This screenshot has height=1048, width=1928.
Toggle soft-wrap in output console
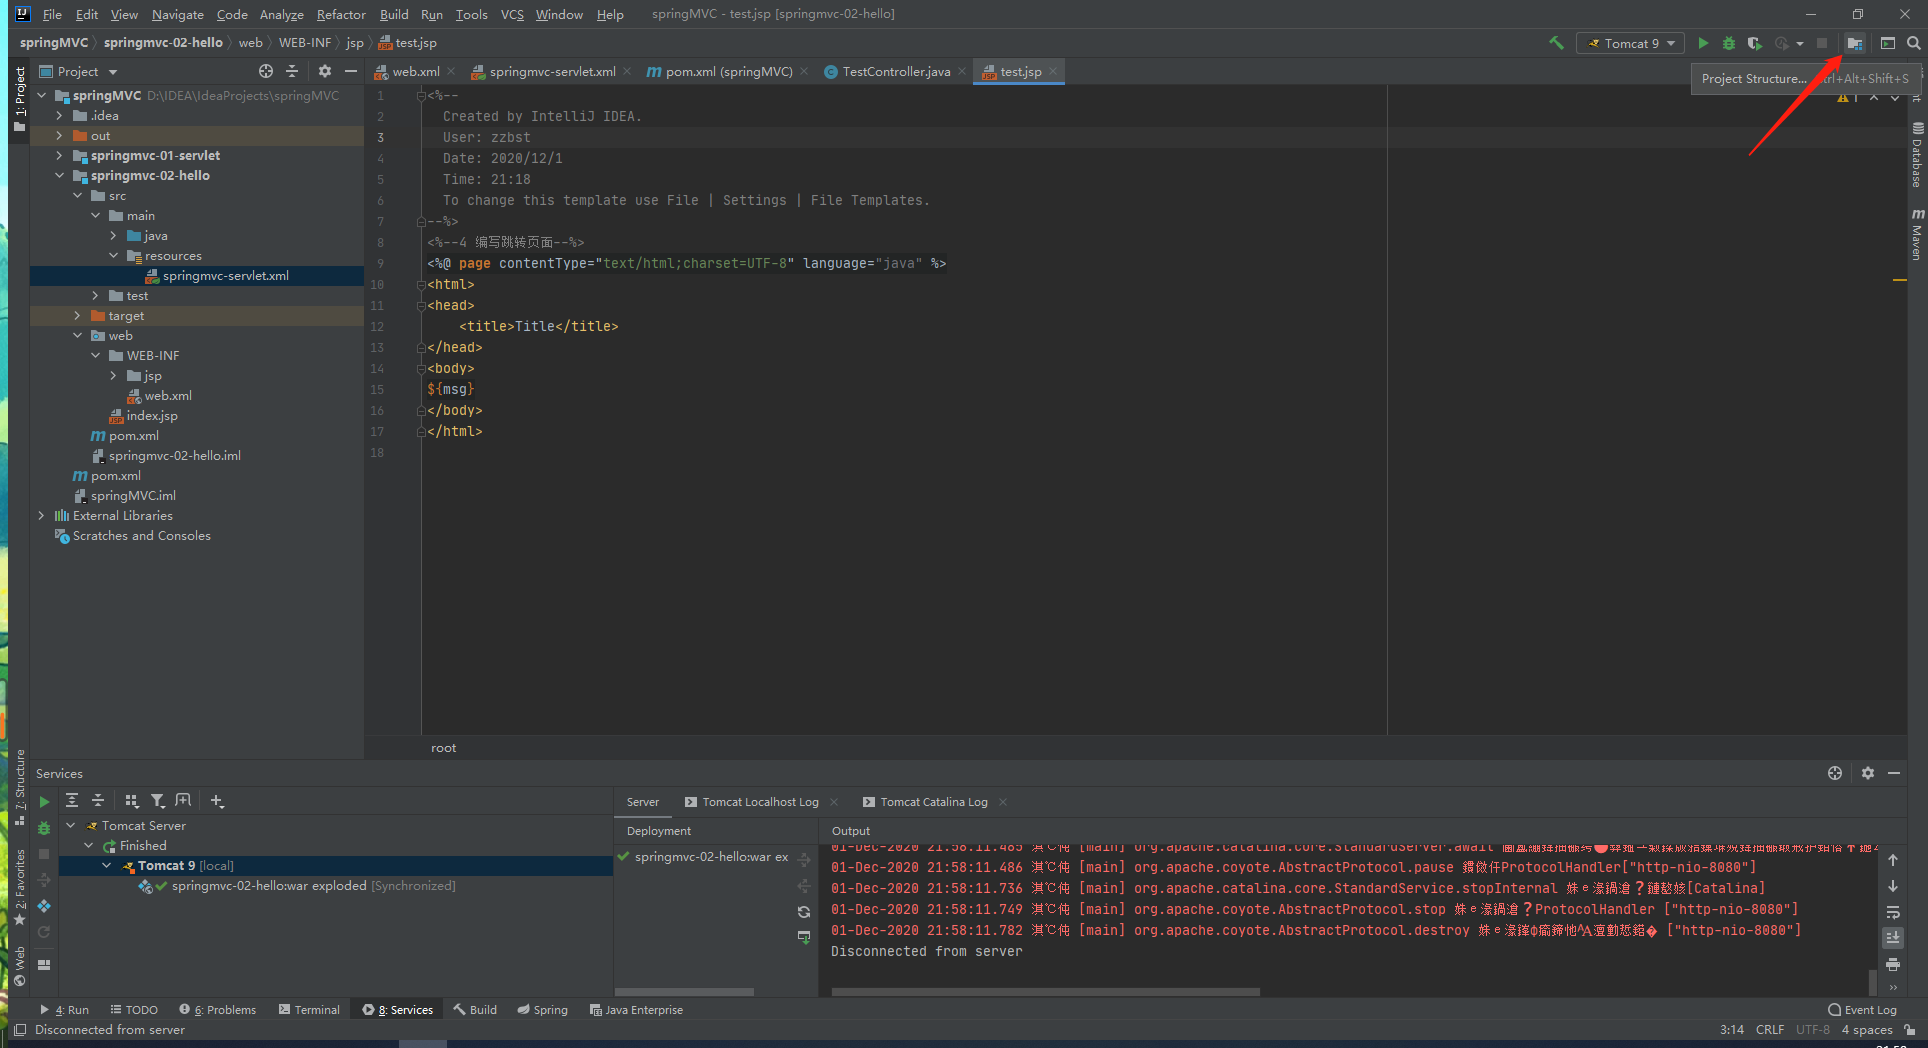click(x=1893, y=912)
